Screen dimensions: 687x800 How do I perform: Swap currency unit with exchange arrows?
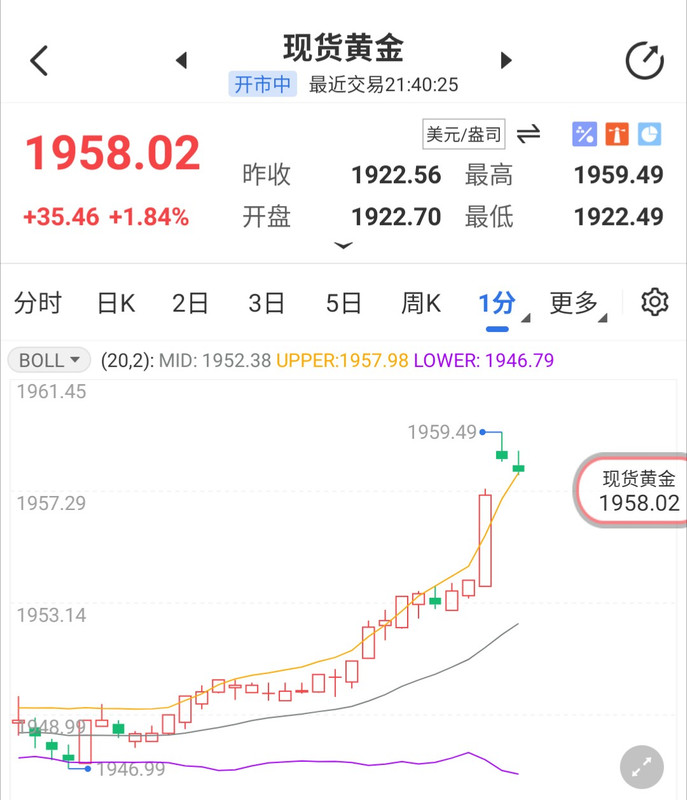point(528,135)
